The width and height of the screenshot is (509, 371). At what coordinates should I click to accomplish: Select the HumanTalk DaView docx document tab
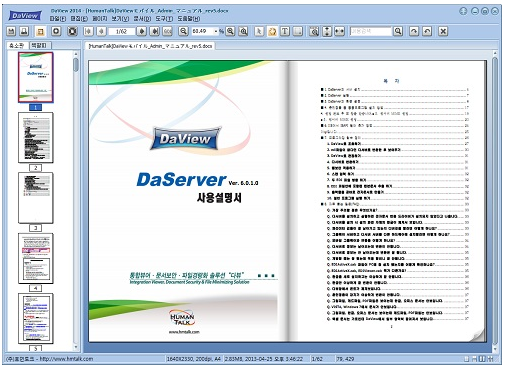click(x=150, y=46)
